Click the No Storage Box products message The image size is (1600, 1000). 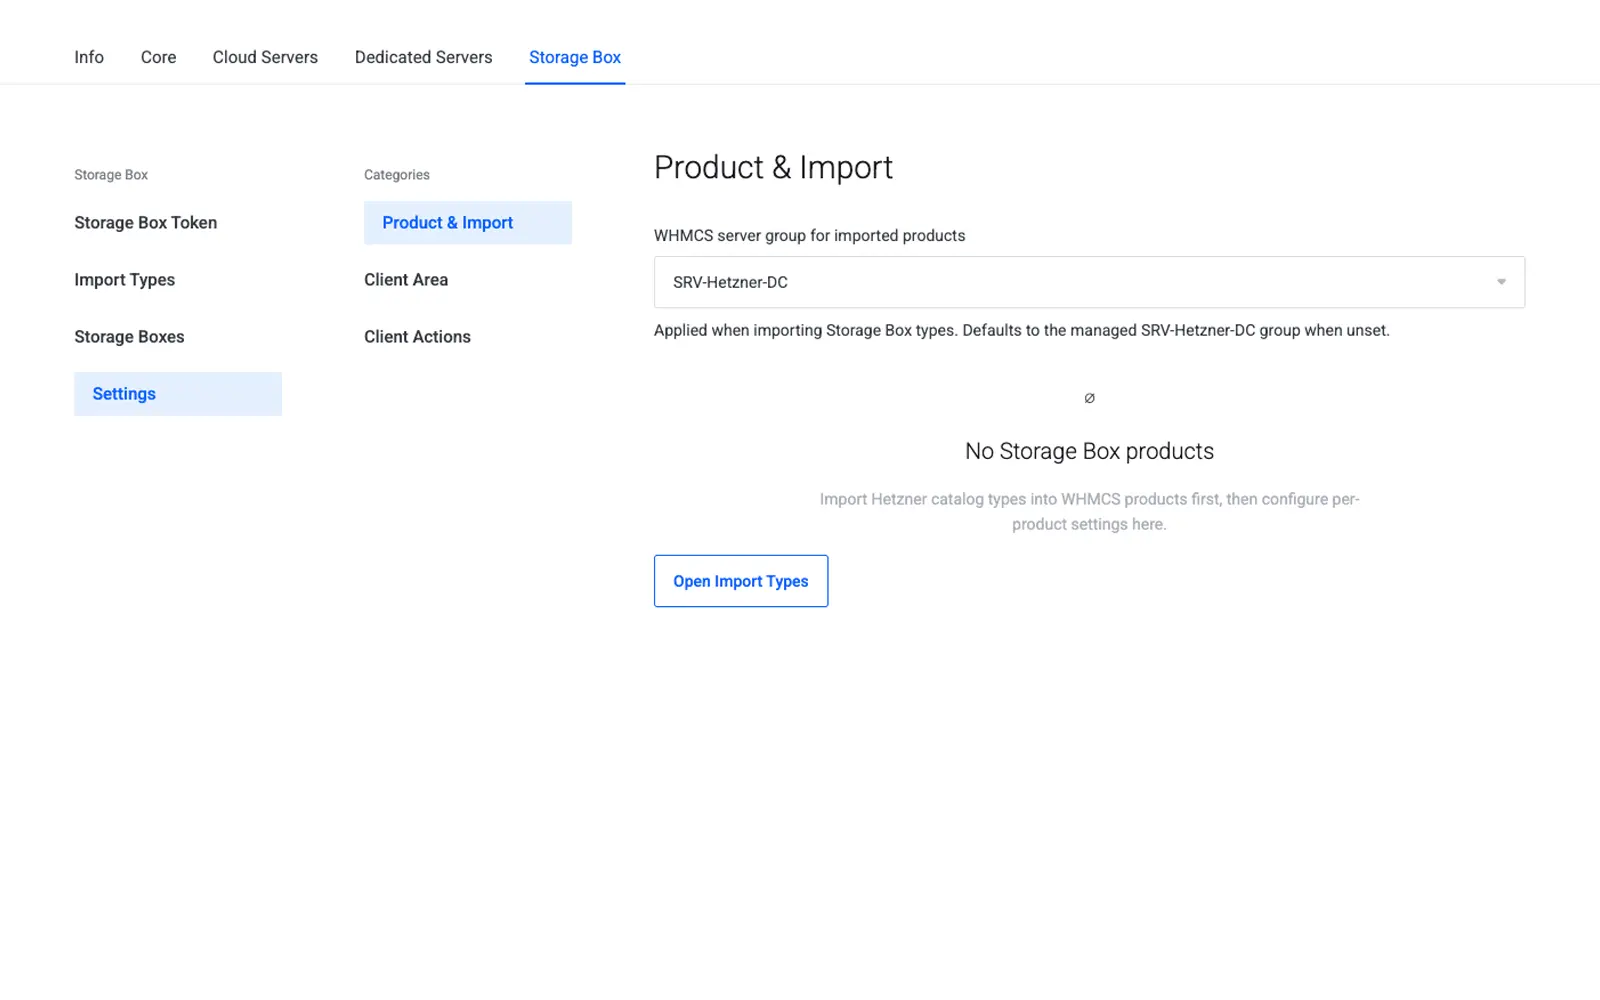(x=1089, y=451)
